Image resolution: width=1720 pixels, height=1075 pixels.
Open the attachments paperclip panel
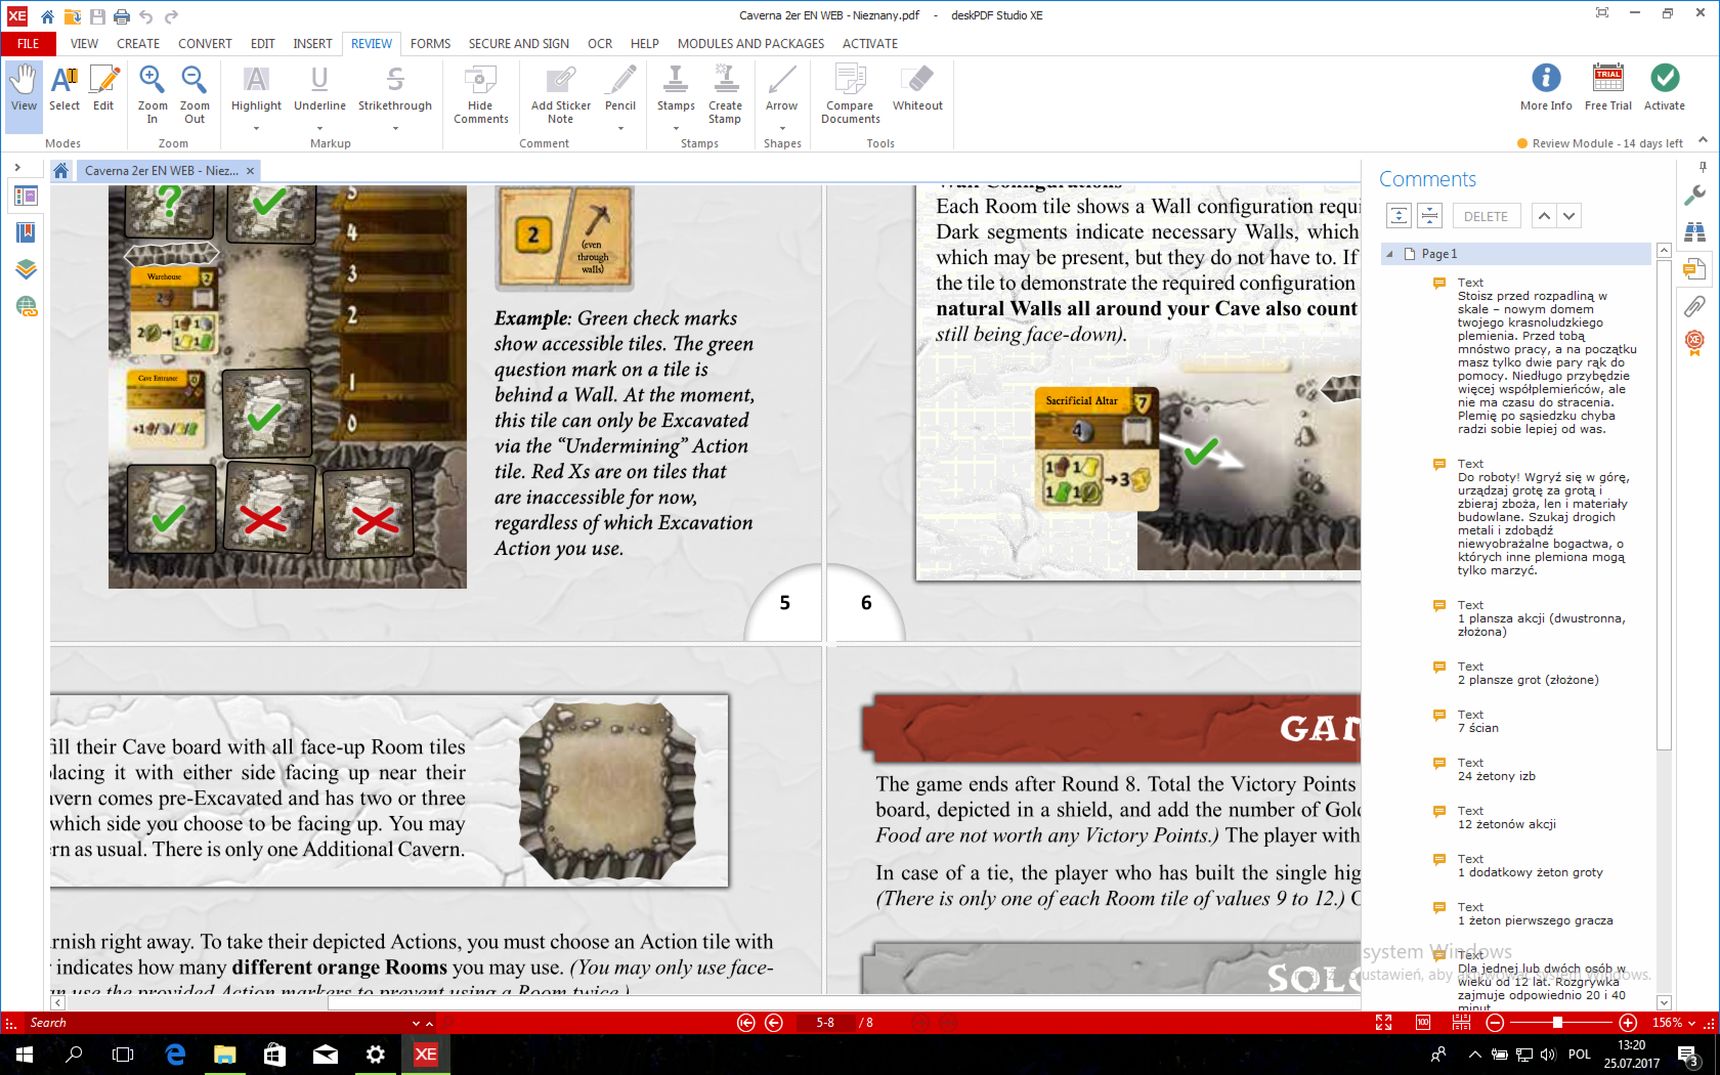tap(1694, 305)
